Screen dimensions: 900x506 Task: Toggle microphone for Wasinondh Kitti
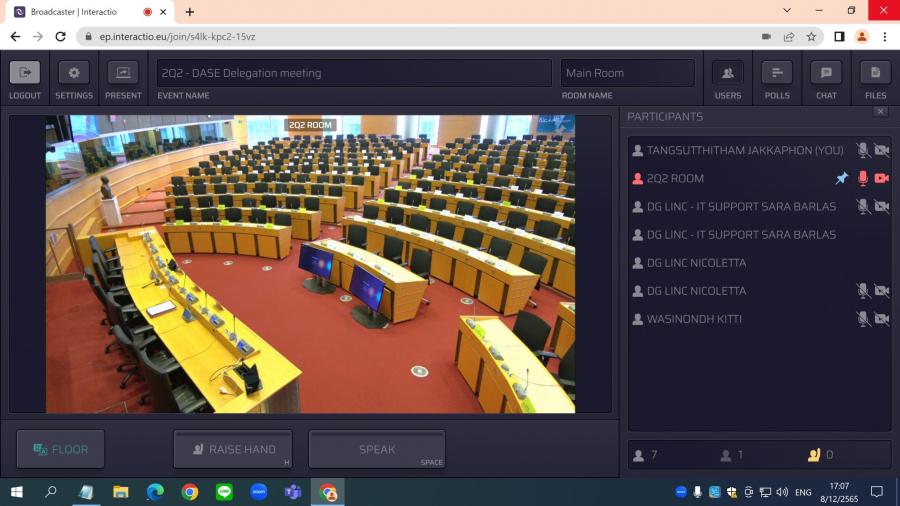click(x=863, y=319)
